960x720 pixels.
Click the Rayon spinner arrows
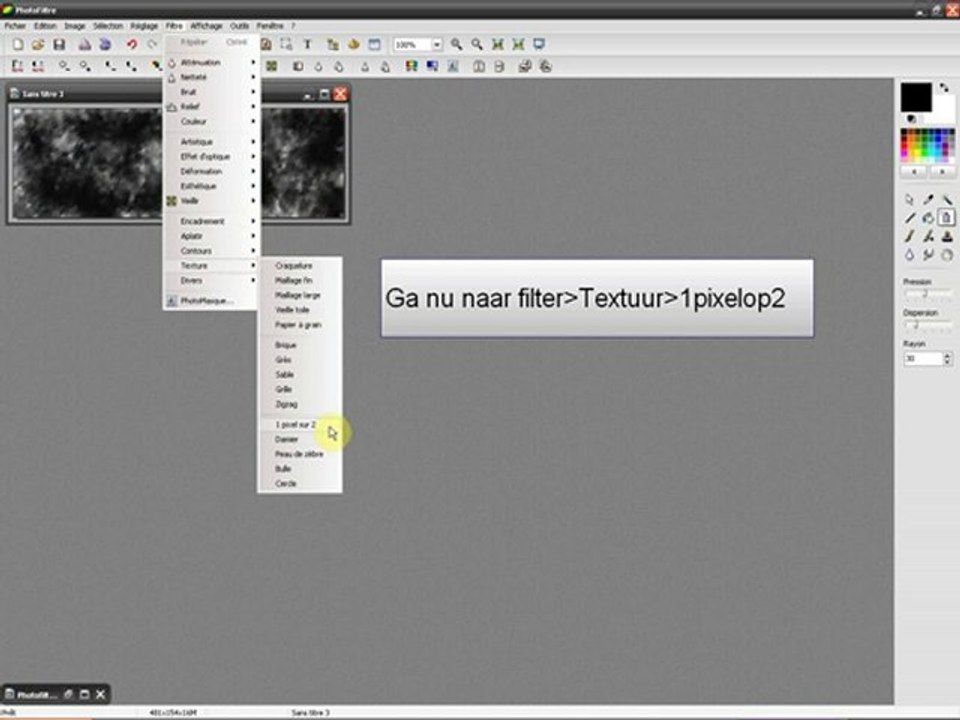point(948,359)
